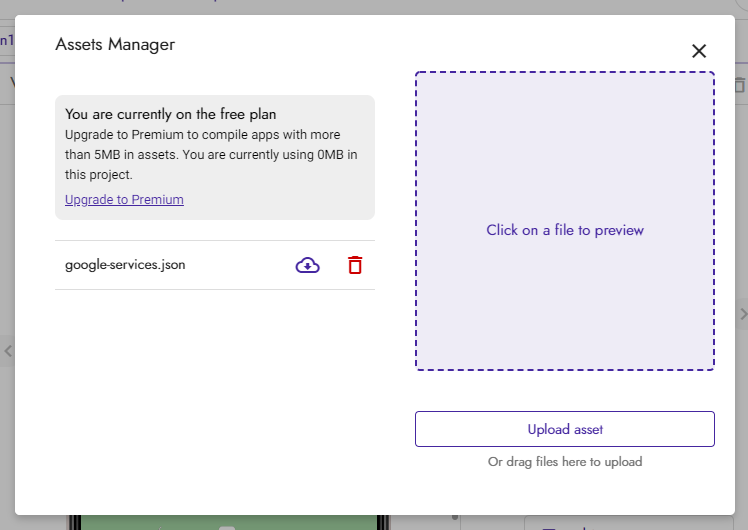The image size is (748, 530).
Task: Select the google-services.json file name
Action: tap(125, 265)
